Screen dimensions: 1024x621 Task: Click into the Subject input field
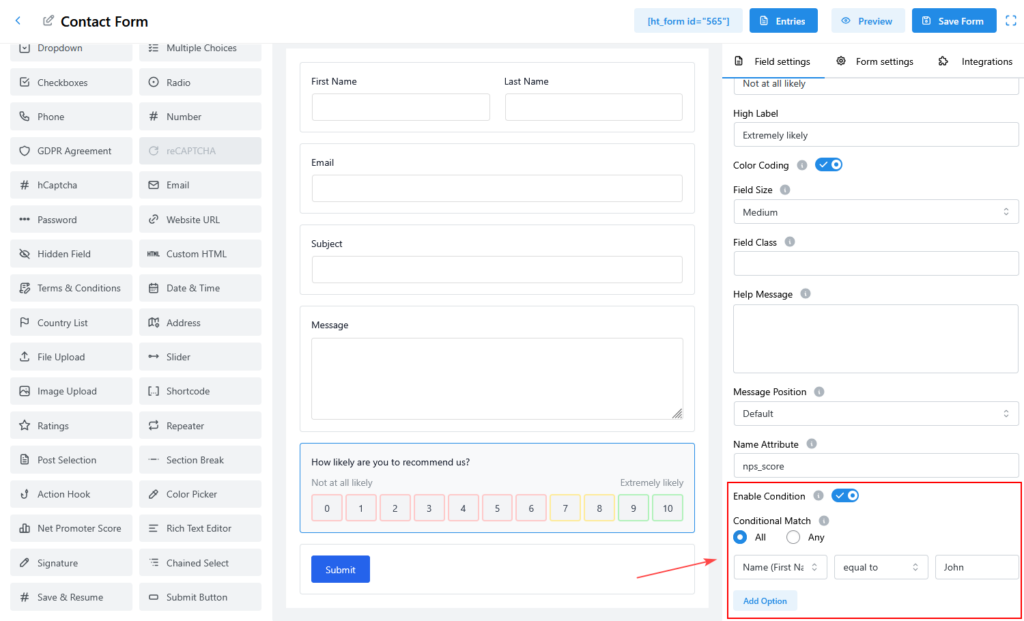(497, 269)
